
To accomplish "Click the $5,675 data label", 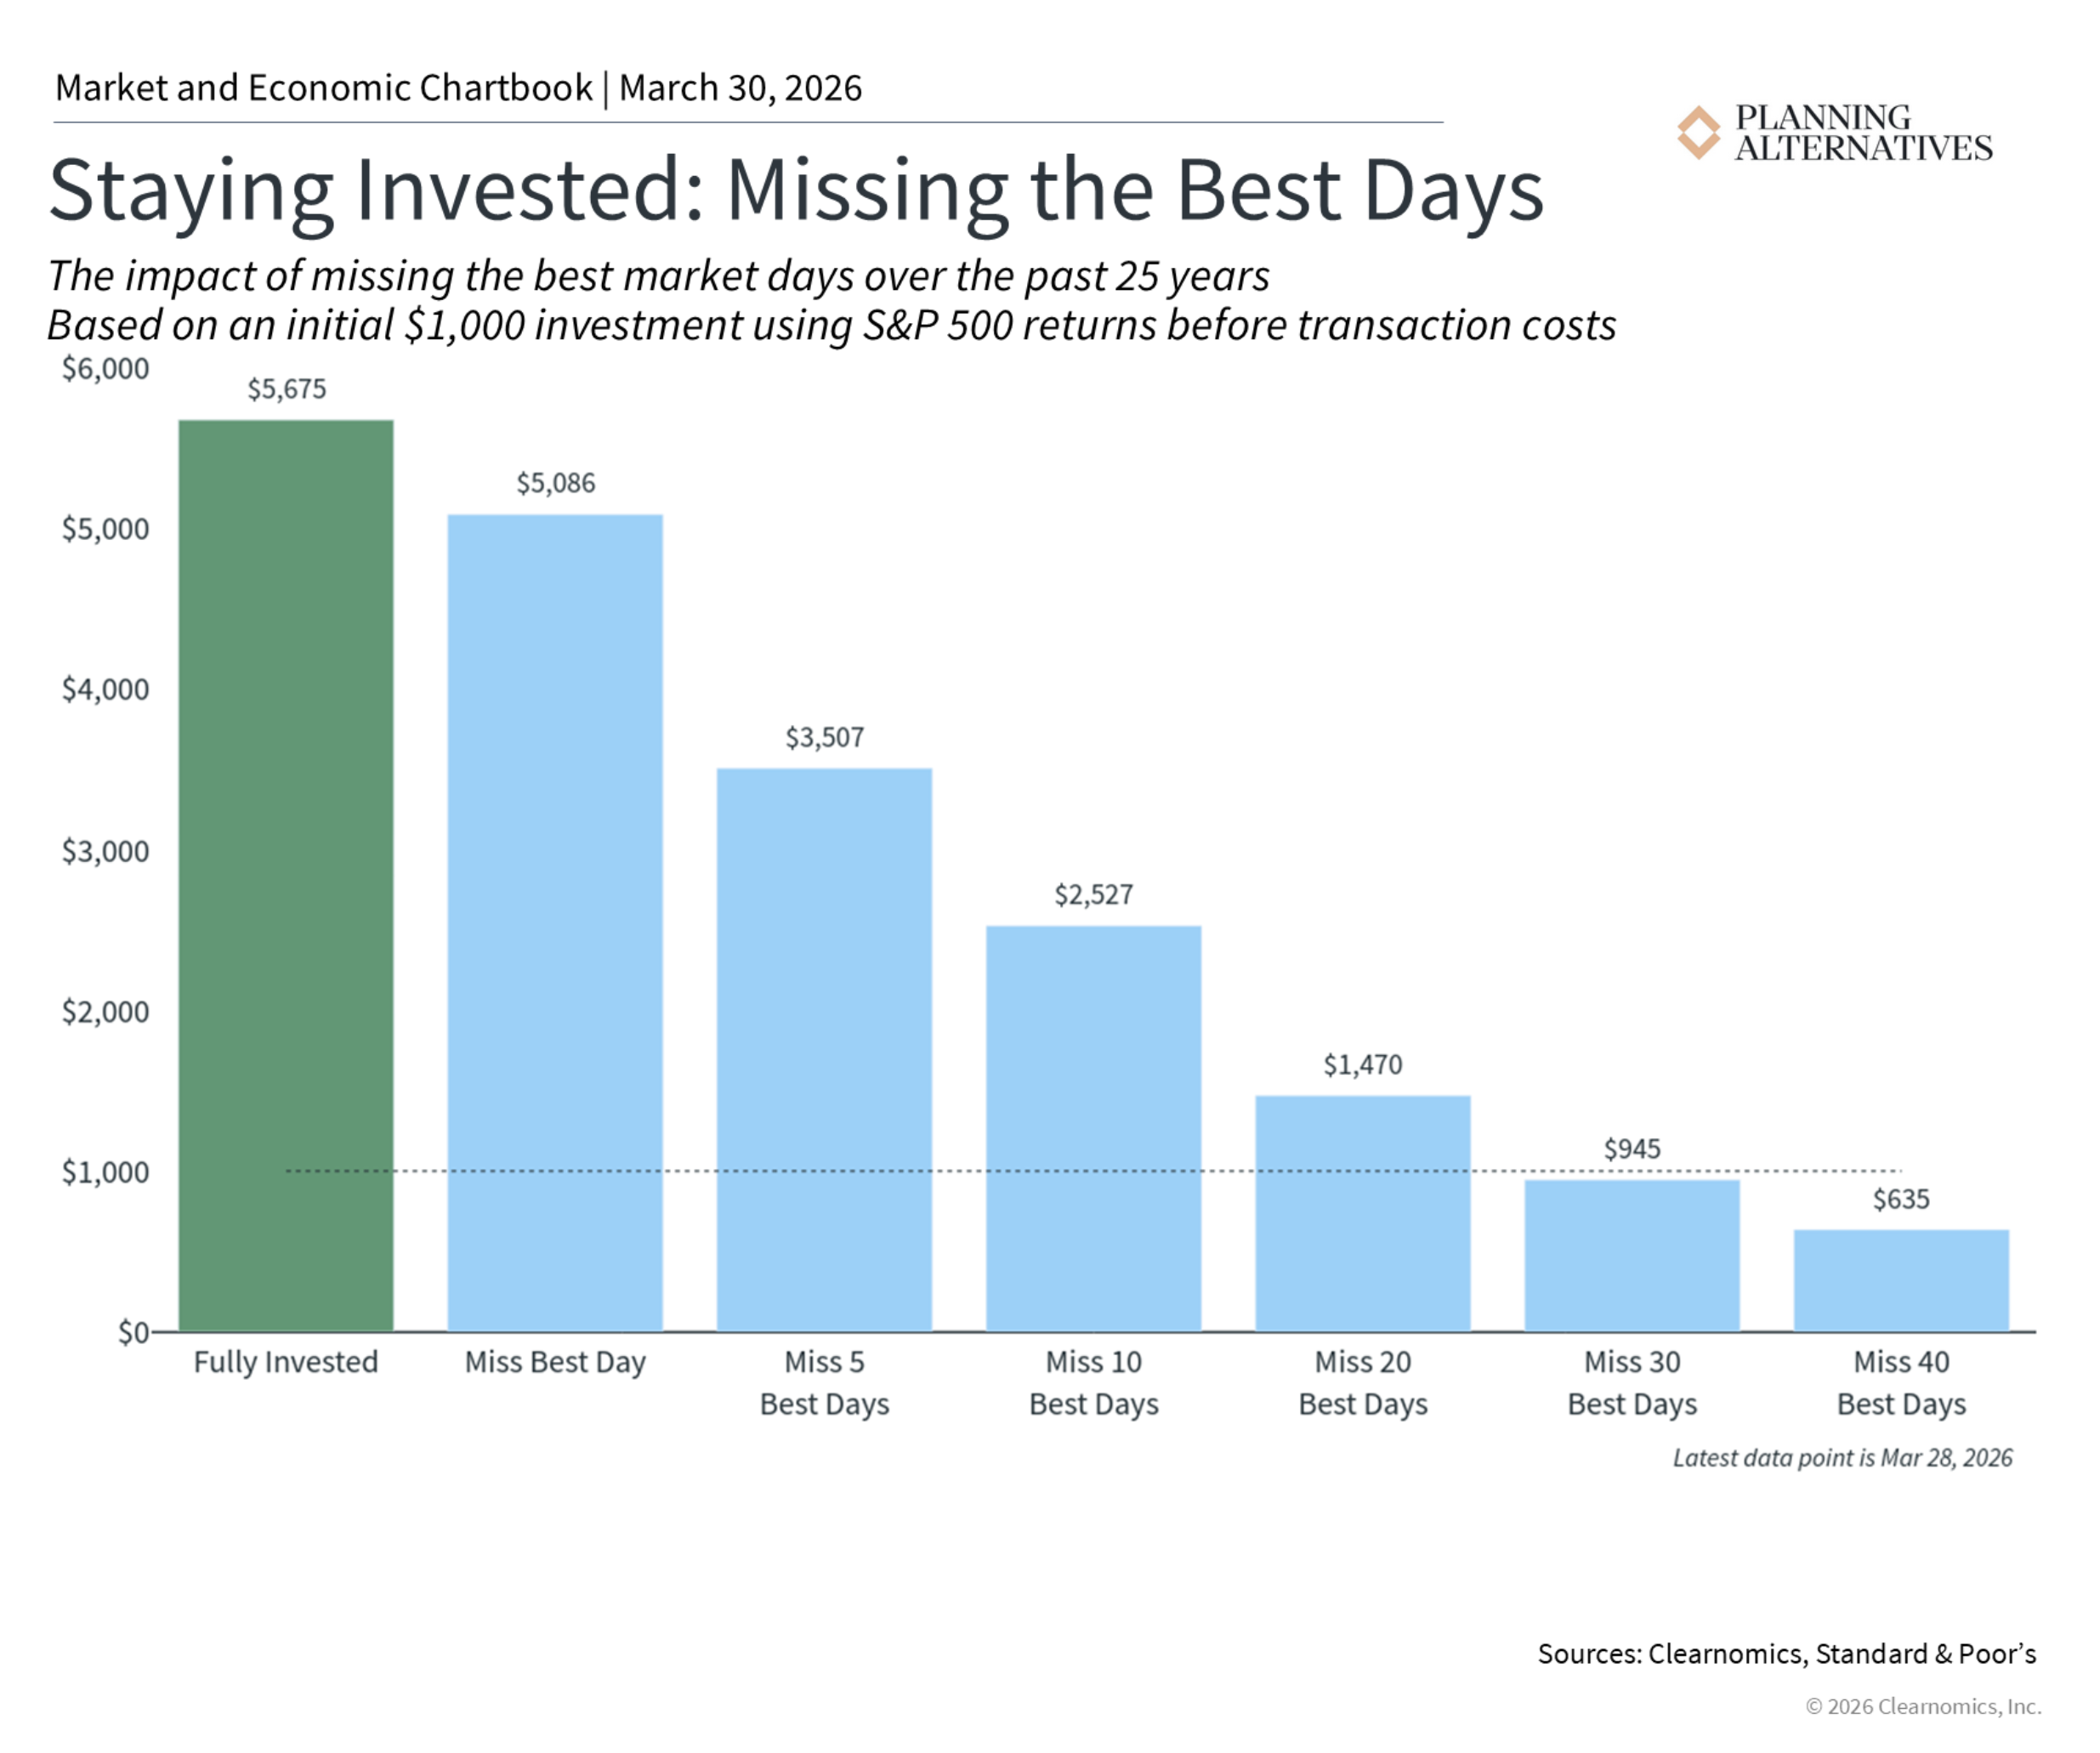I will (x=287, y=389).
